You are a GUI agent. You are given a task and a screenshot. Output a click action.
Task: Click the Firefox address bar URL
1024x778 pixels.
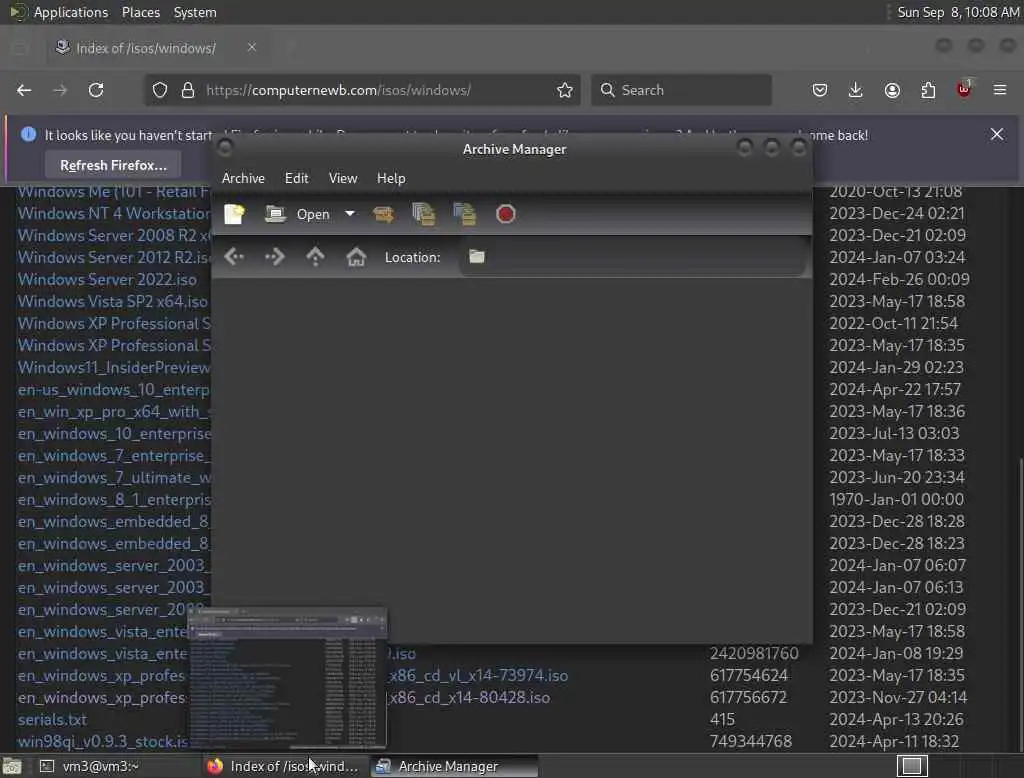click(338, 90)
